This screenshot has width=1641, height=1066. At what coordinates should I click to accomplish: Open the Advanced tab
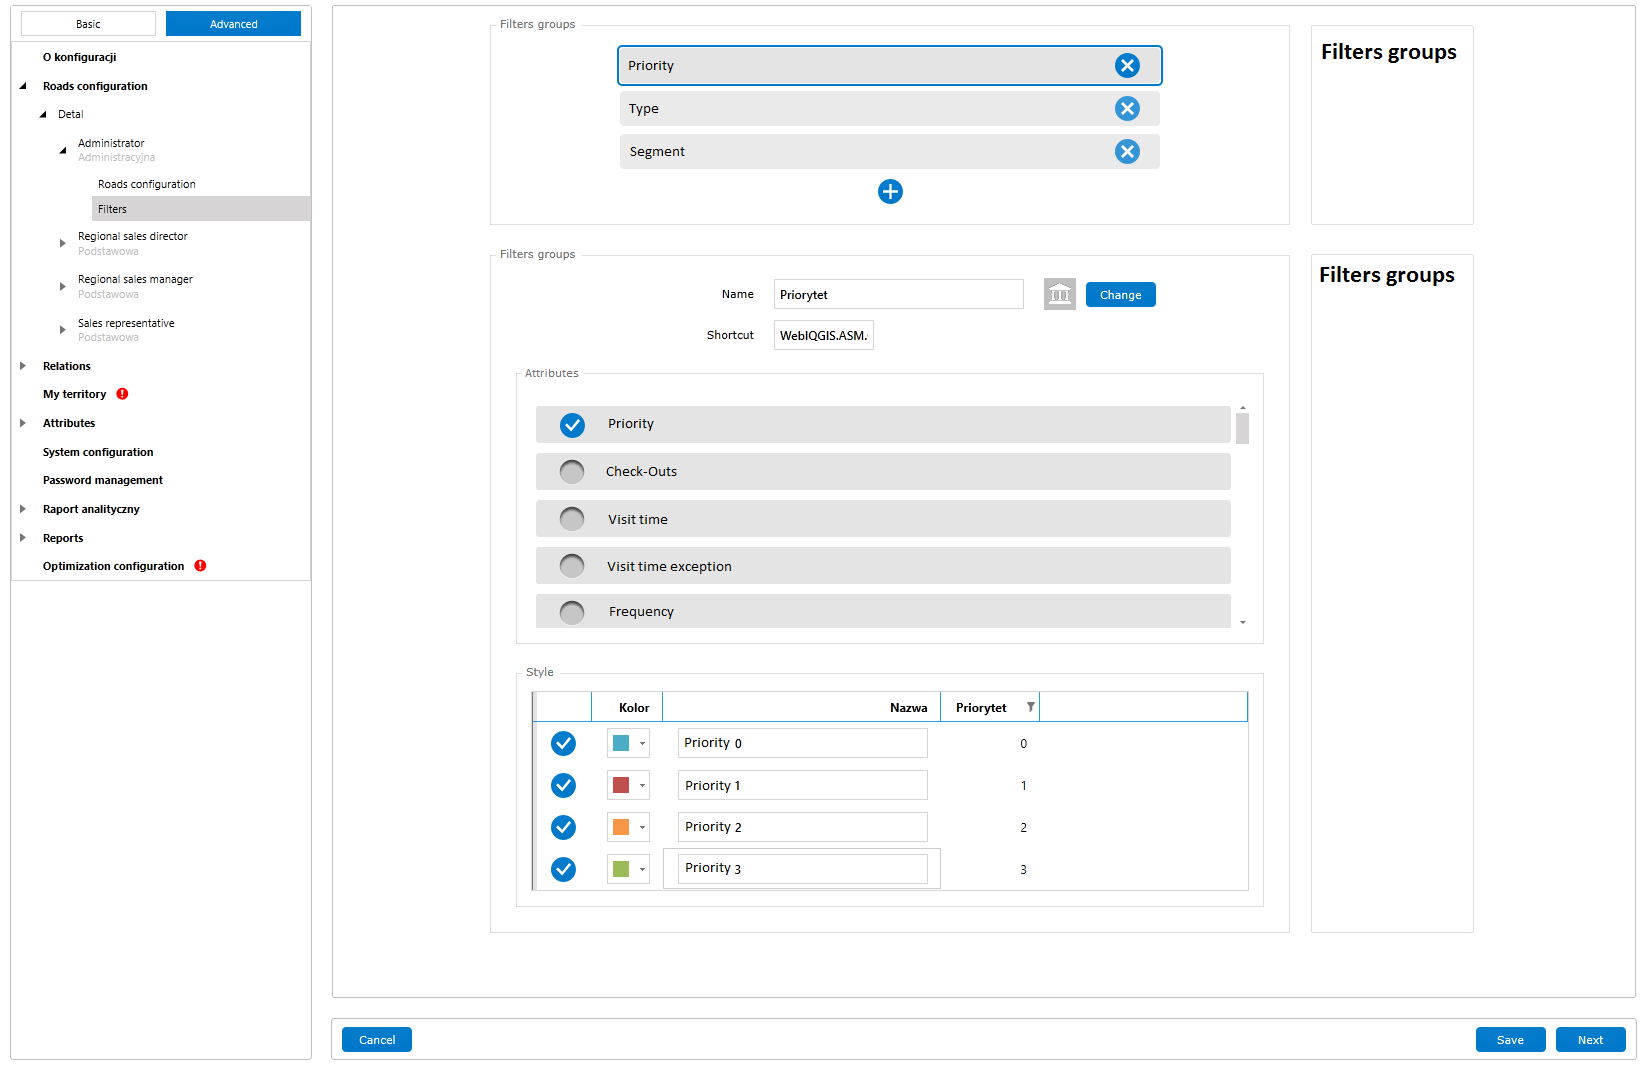click(233, 24)
